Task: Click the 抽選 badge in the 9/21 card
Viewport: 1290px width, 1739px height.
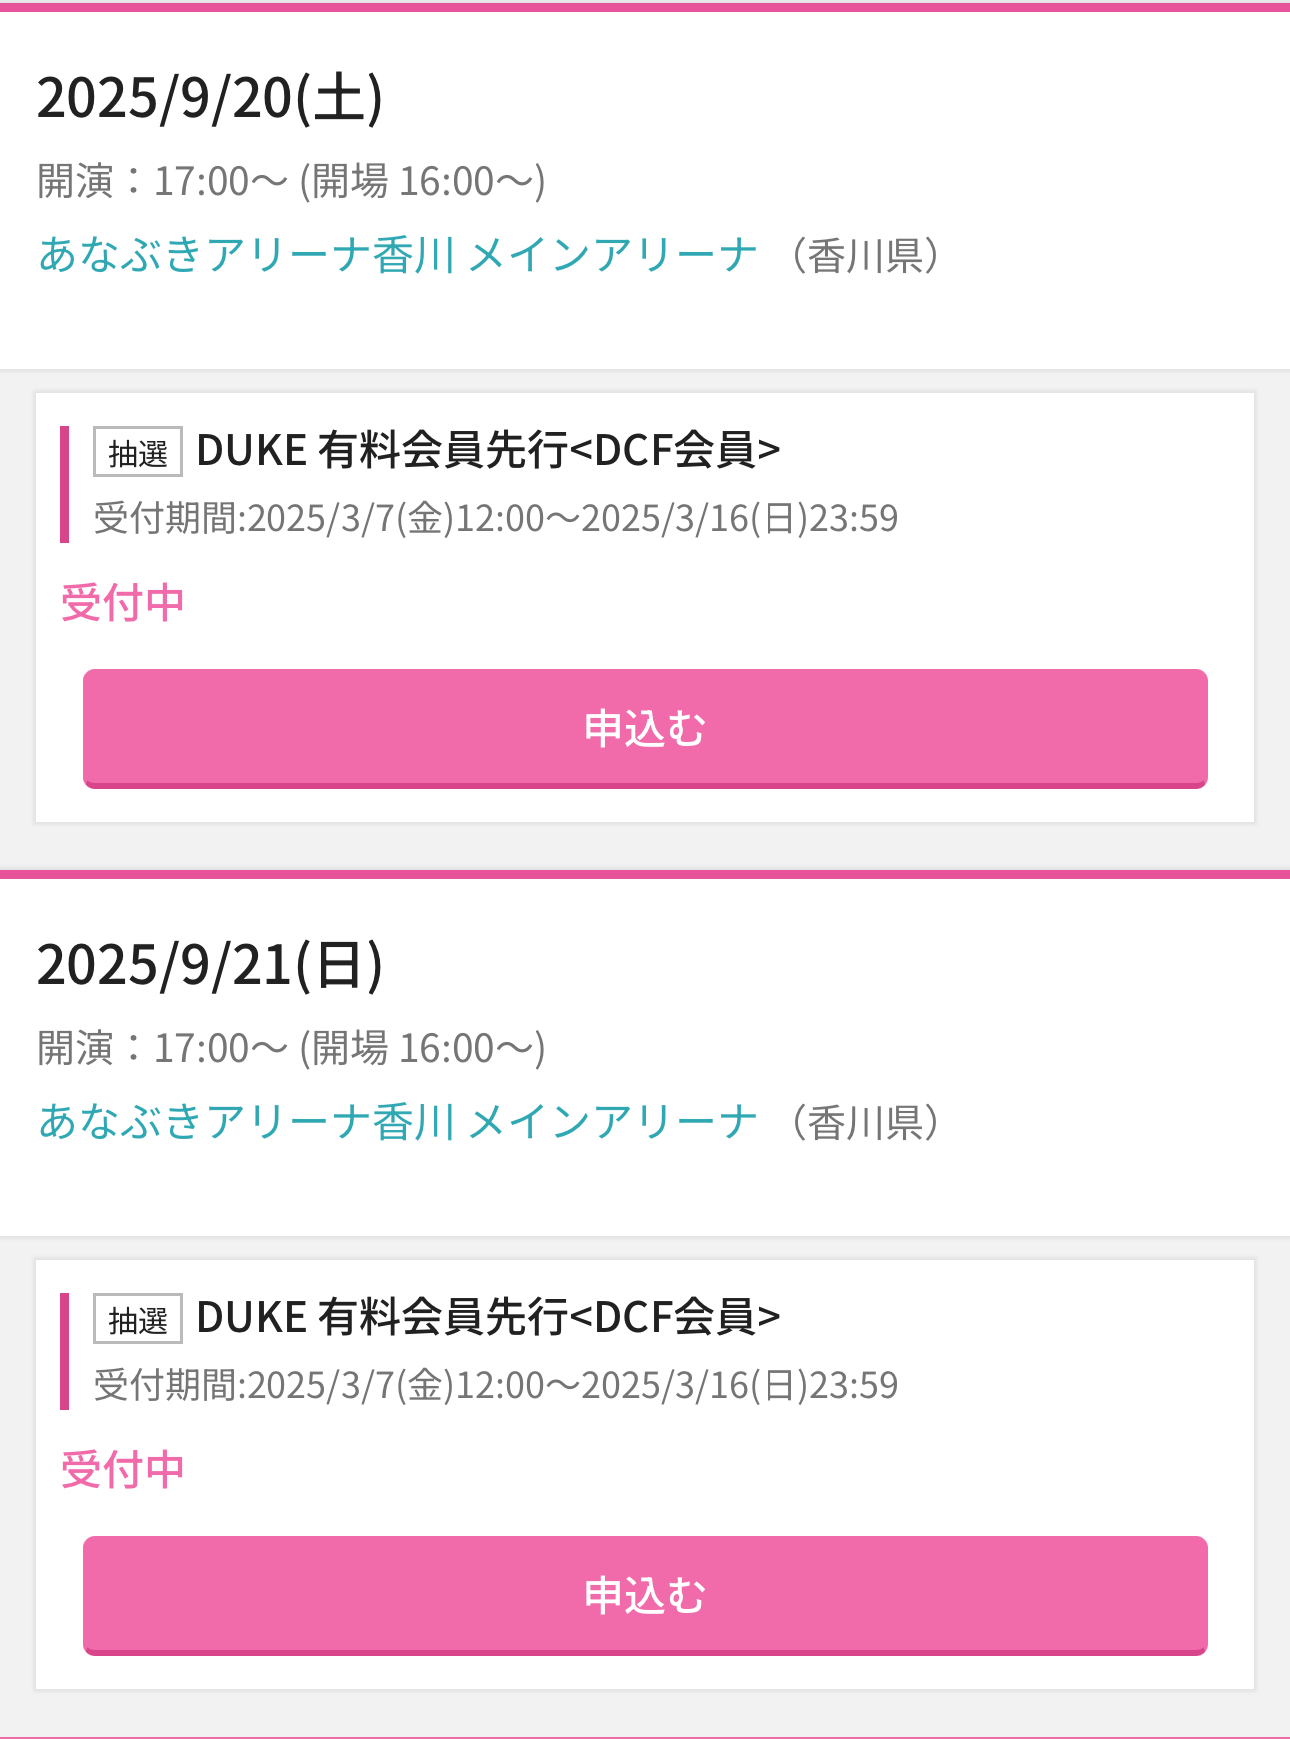Action: (138, 1319)
